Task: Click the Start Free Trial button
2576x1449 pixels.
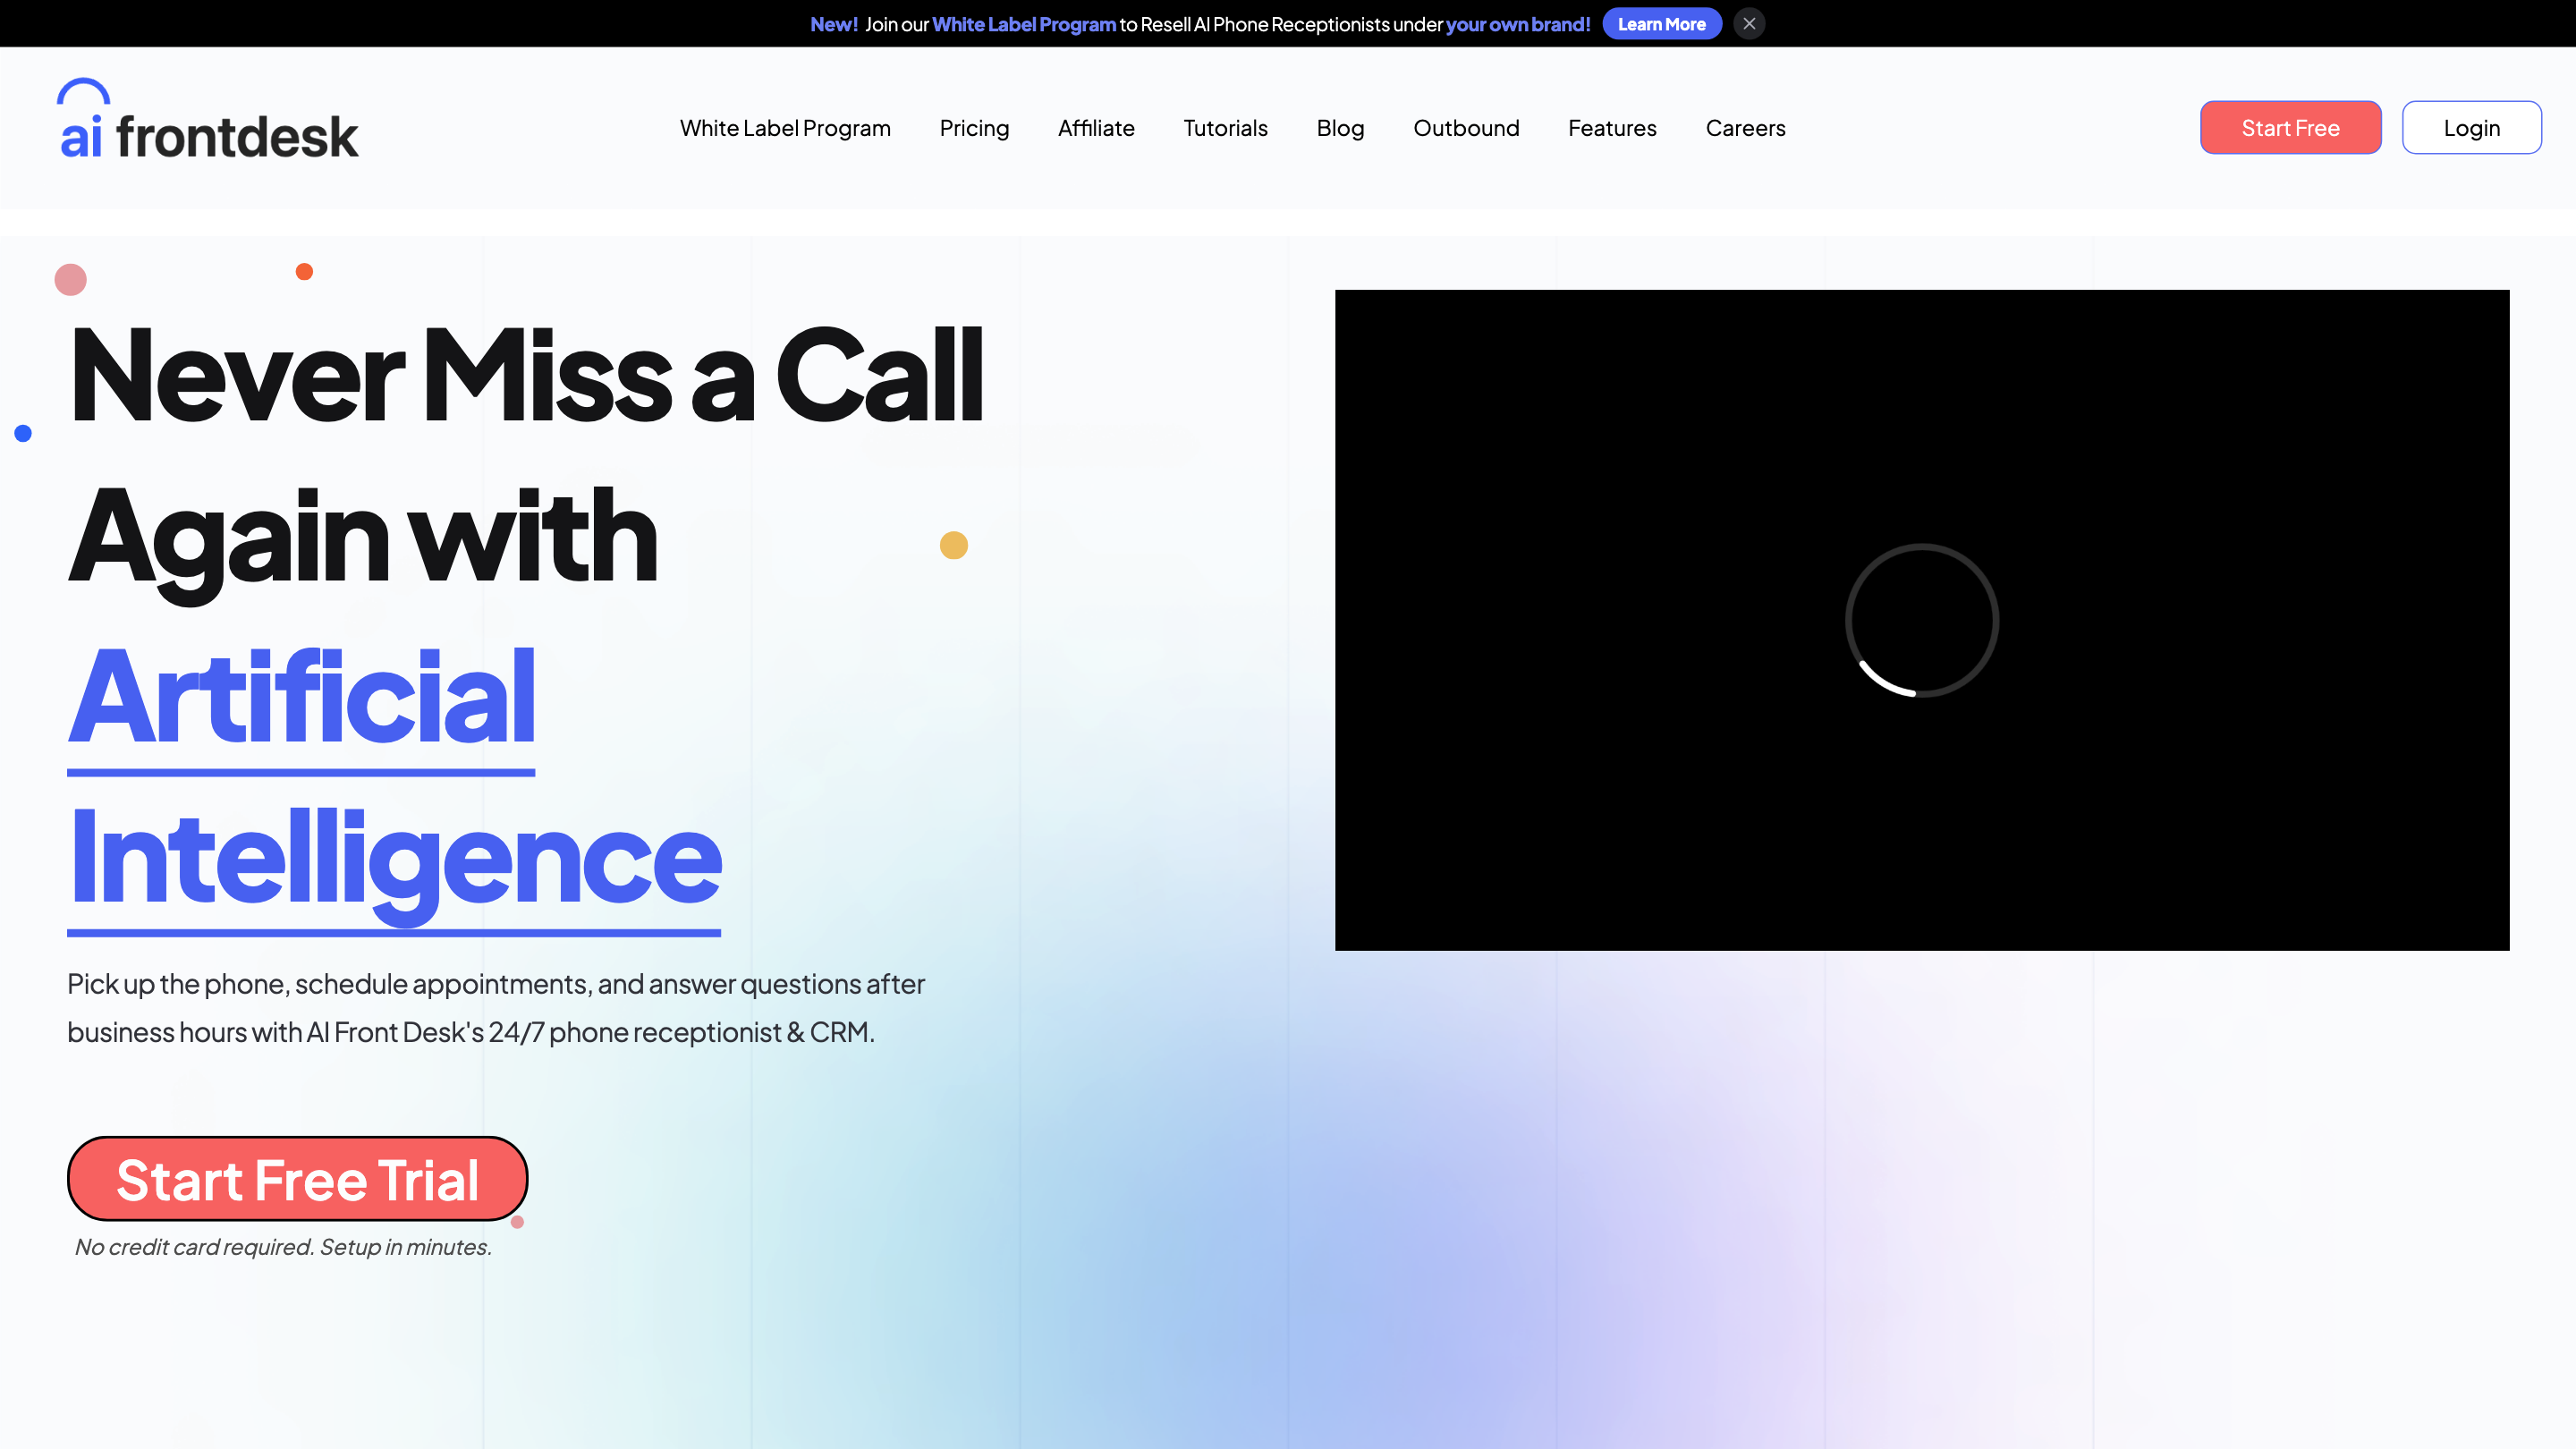Action: tap(297, 1179)
